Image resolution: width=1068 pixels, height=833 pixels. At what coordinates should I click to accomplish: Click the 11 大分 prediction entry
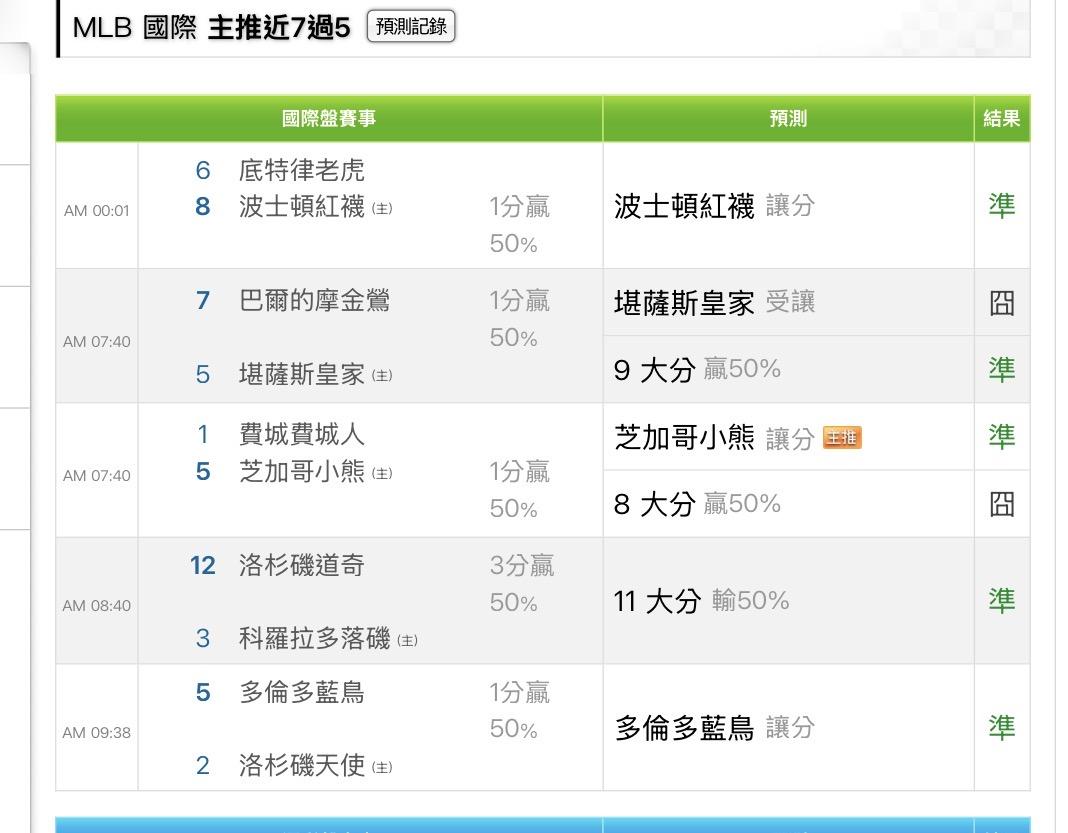coord(701,600)
